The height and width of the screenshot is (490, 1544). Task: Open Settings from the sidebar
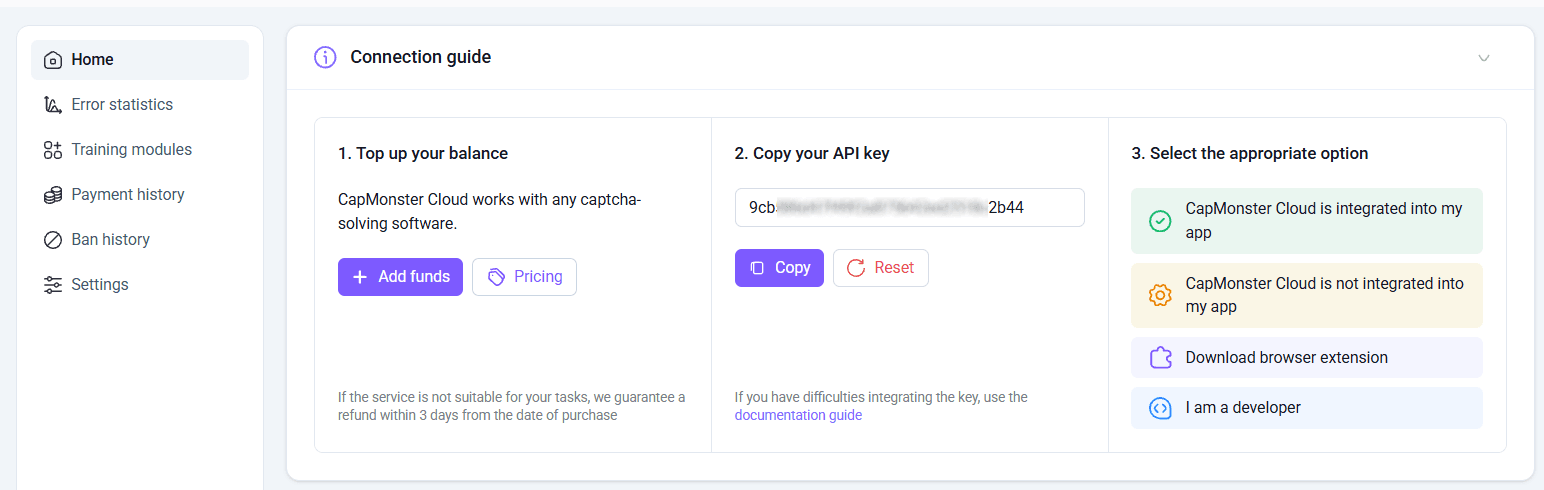[x=140, y=285]
